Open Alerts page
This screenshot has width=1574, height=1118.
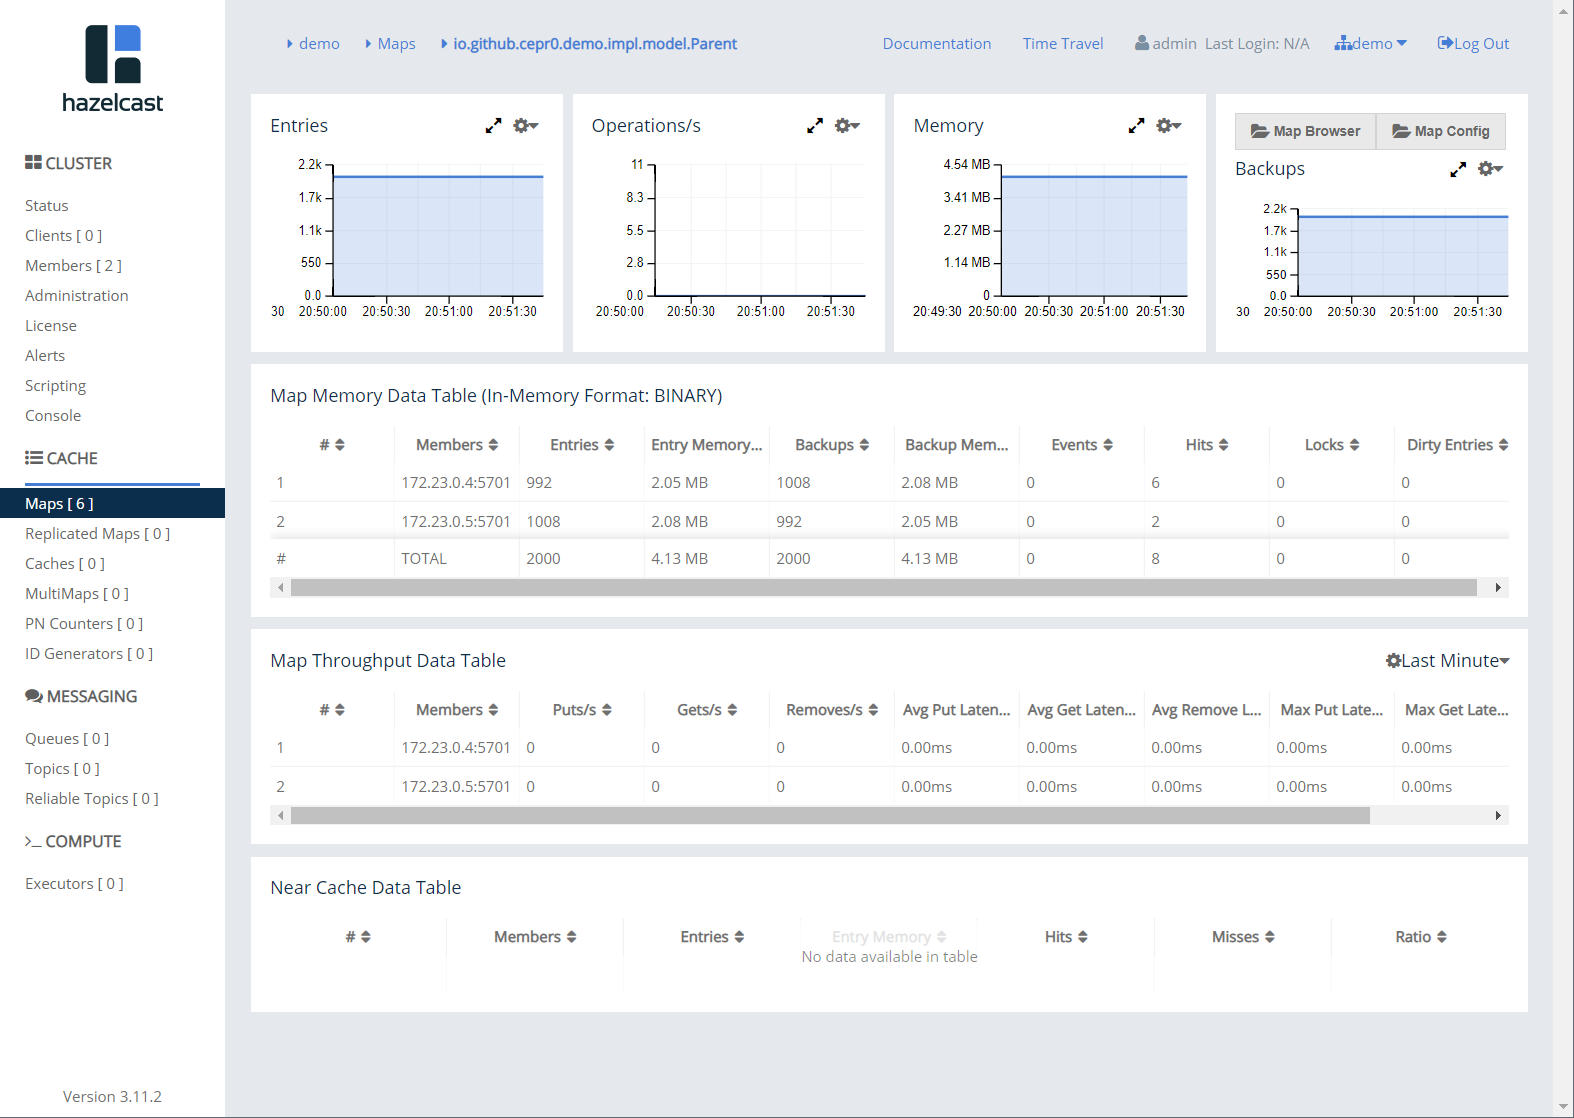(x=45, y=356)
